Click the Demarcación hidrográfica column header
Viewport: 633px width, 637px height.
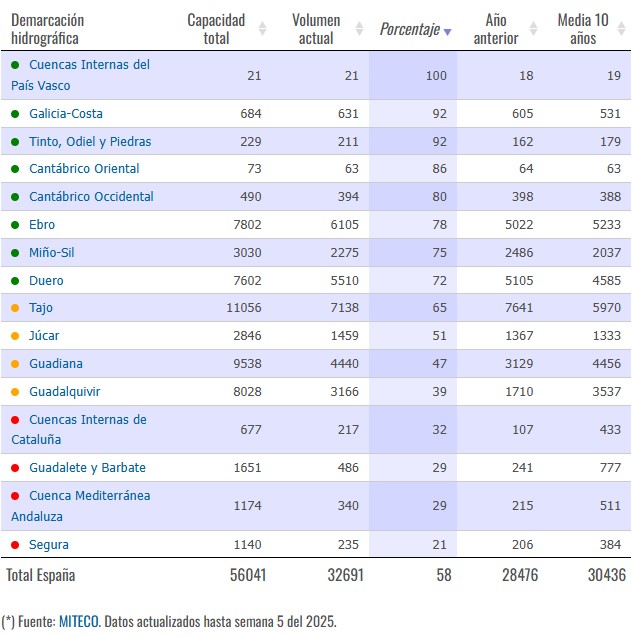48,29
